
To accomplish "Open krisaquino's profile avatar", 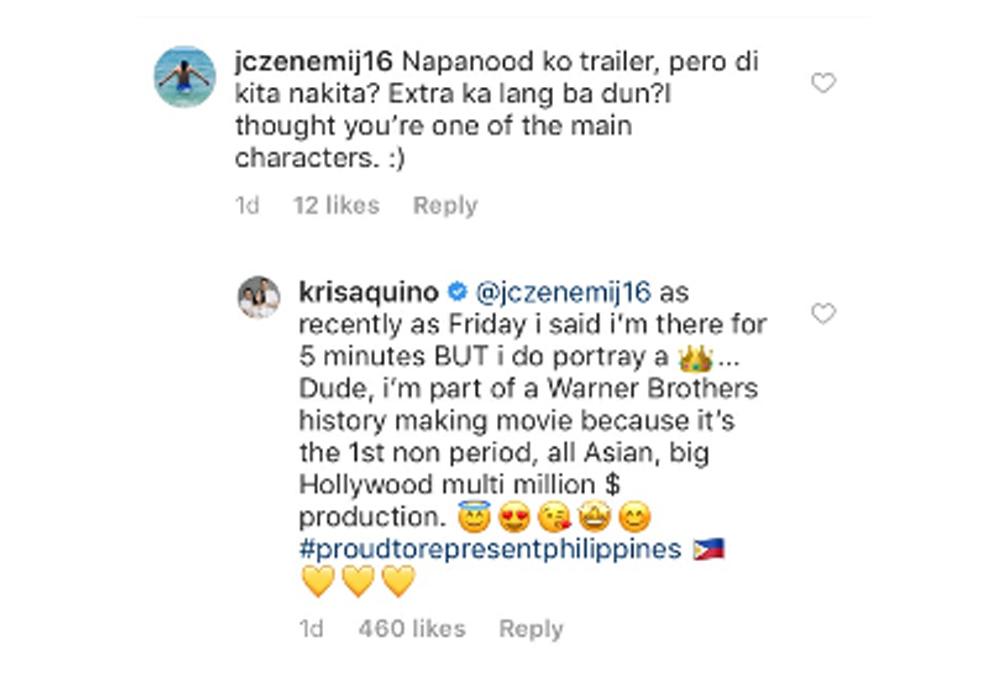I will pos(259,297).
